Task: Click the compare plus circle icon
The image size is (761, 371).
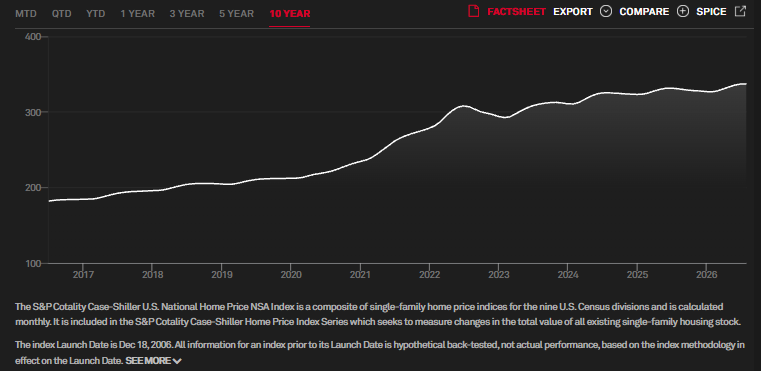Action: click(x=683, y=11)
